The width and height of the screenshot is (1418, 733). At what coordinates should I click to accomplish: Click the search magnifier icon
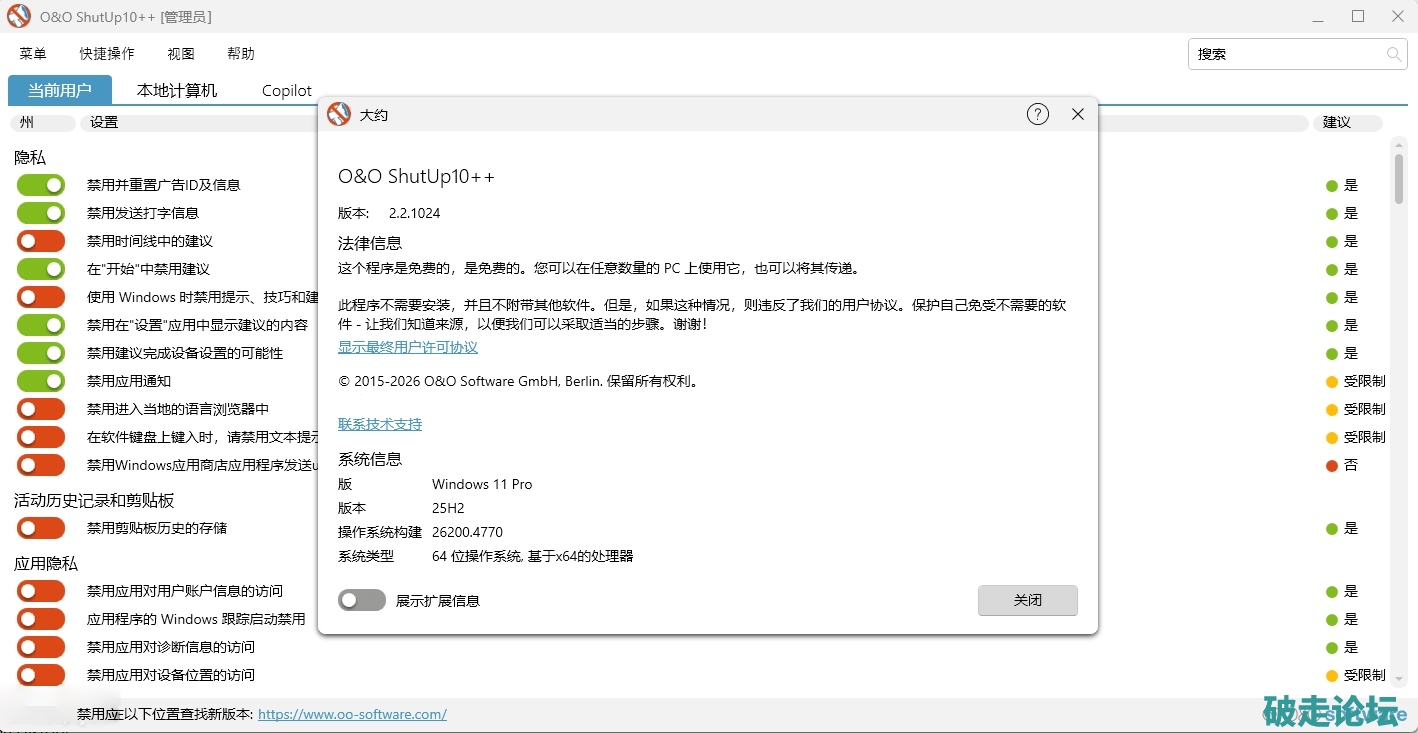pos(1394,54)
